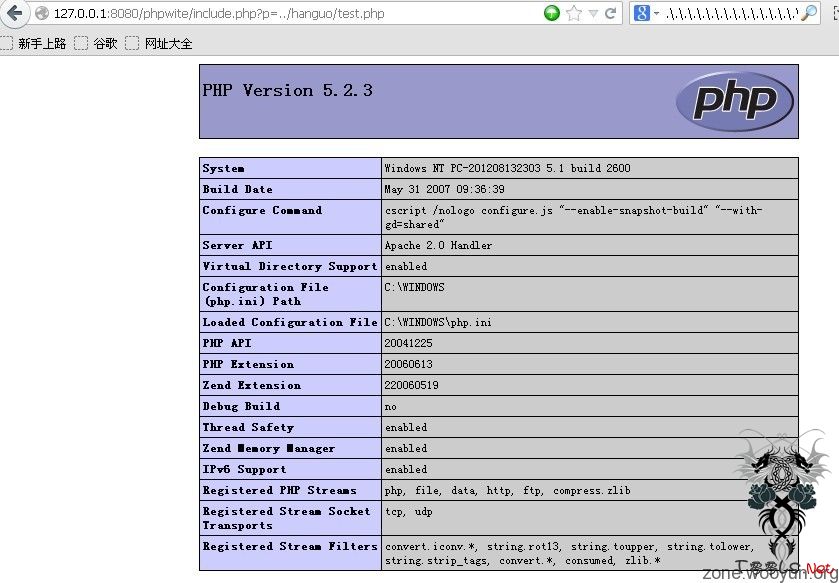Select the 20041225 value
839x583 pixels.
(408, 343)
